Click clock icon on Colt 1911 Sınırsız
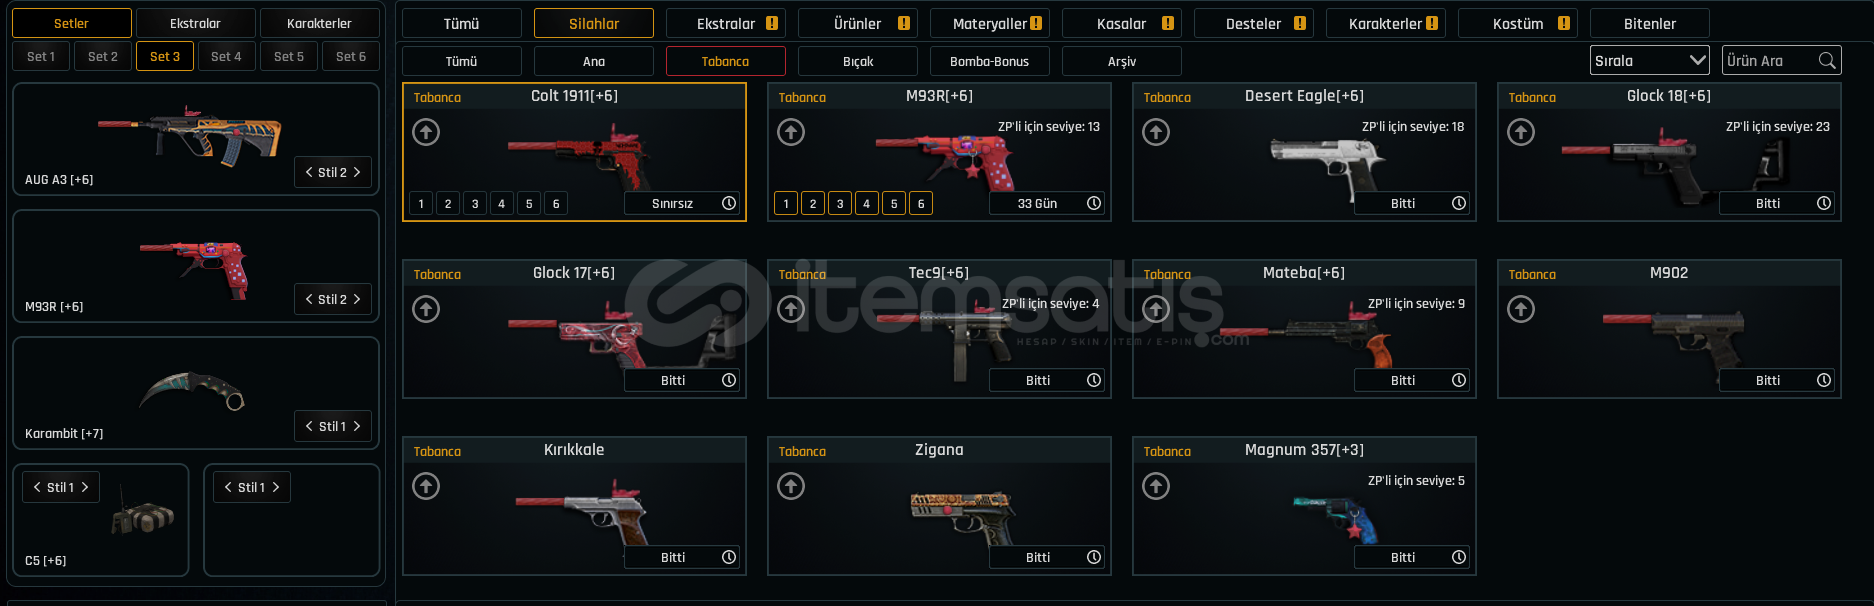This screenshot has width=1874, height=606. pyautogui.click(x=729, y=203)
